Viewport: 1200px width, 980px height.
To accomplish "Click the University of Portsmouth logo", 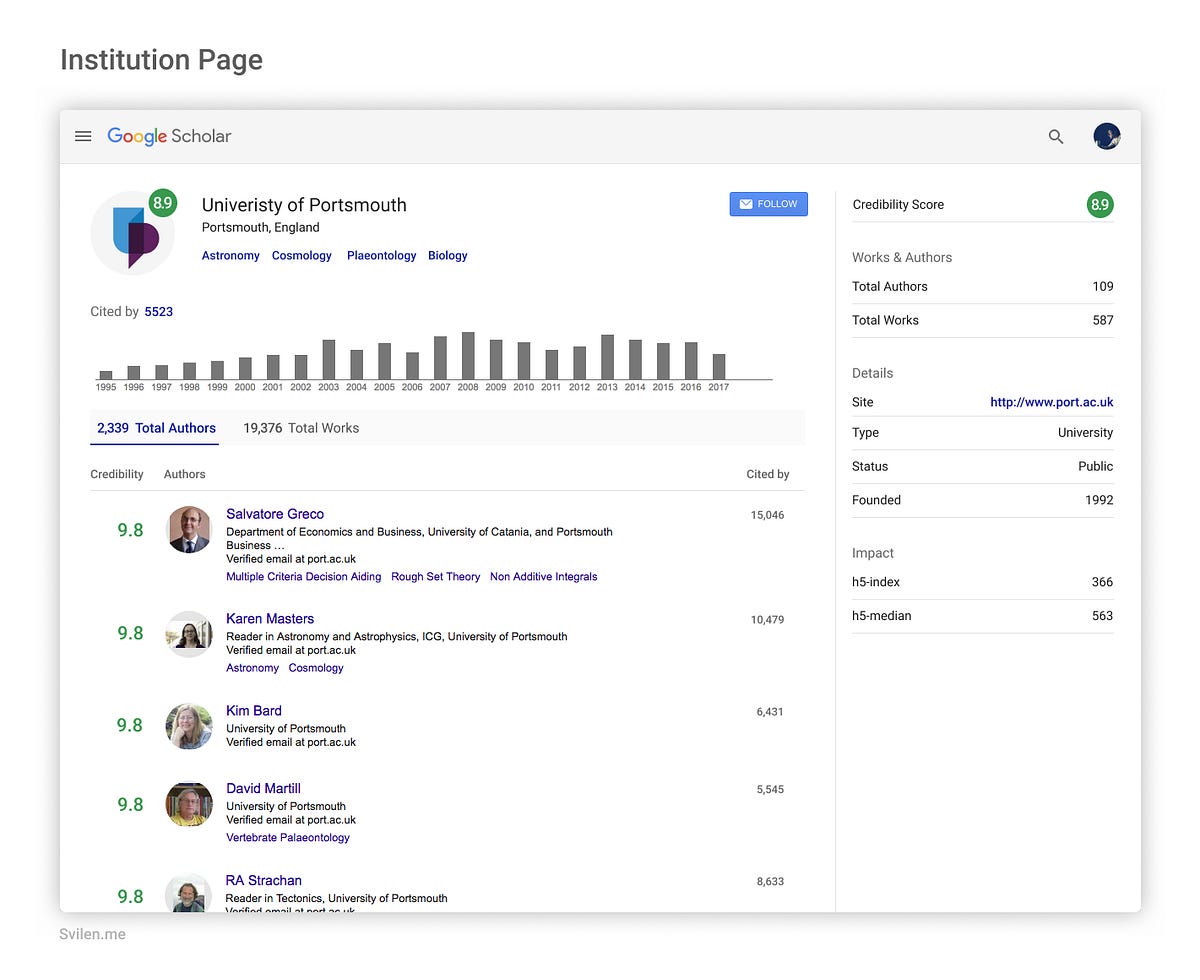I will 132,233.
